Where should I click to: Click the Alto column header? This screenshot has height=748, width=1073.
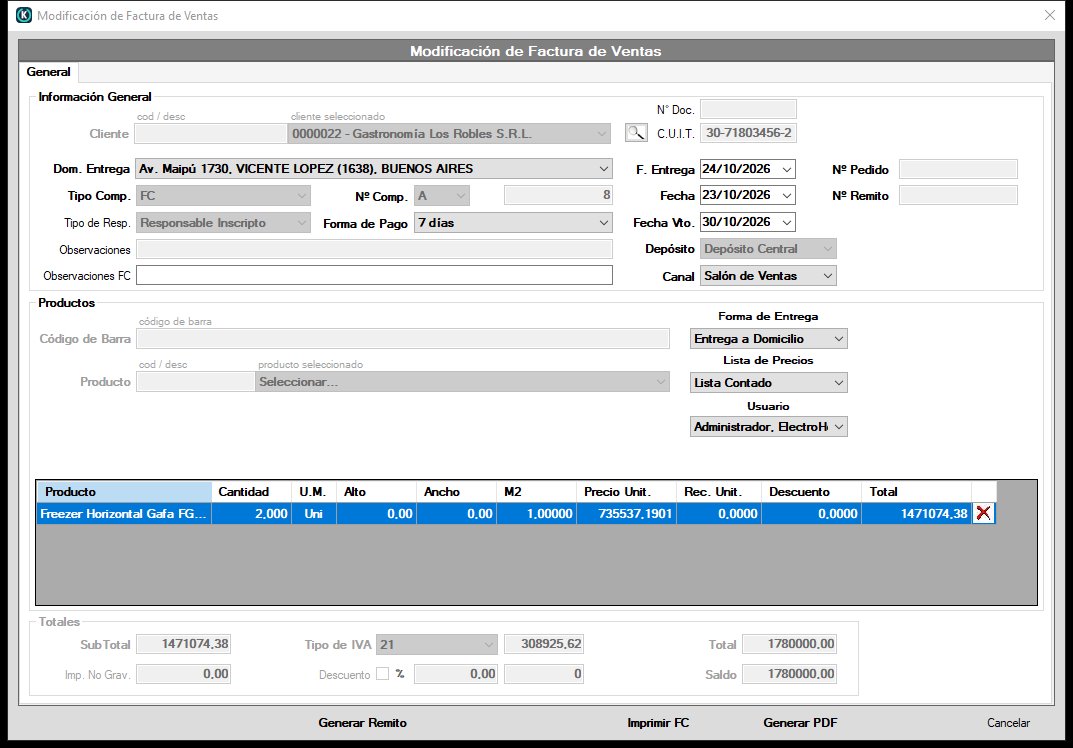(376, 491)
